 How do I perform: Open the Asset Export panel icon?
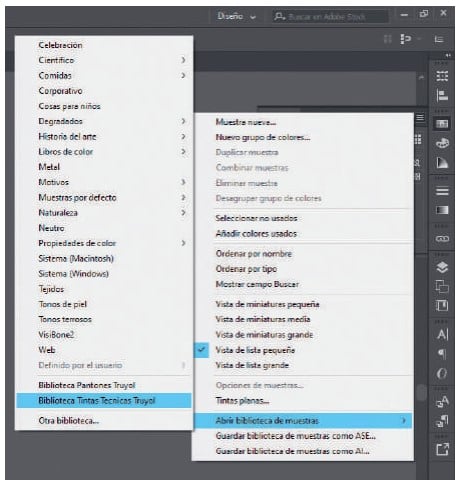442,449
